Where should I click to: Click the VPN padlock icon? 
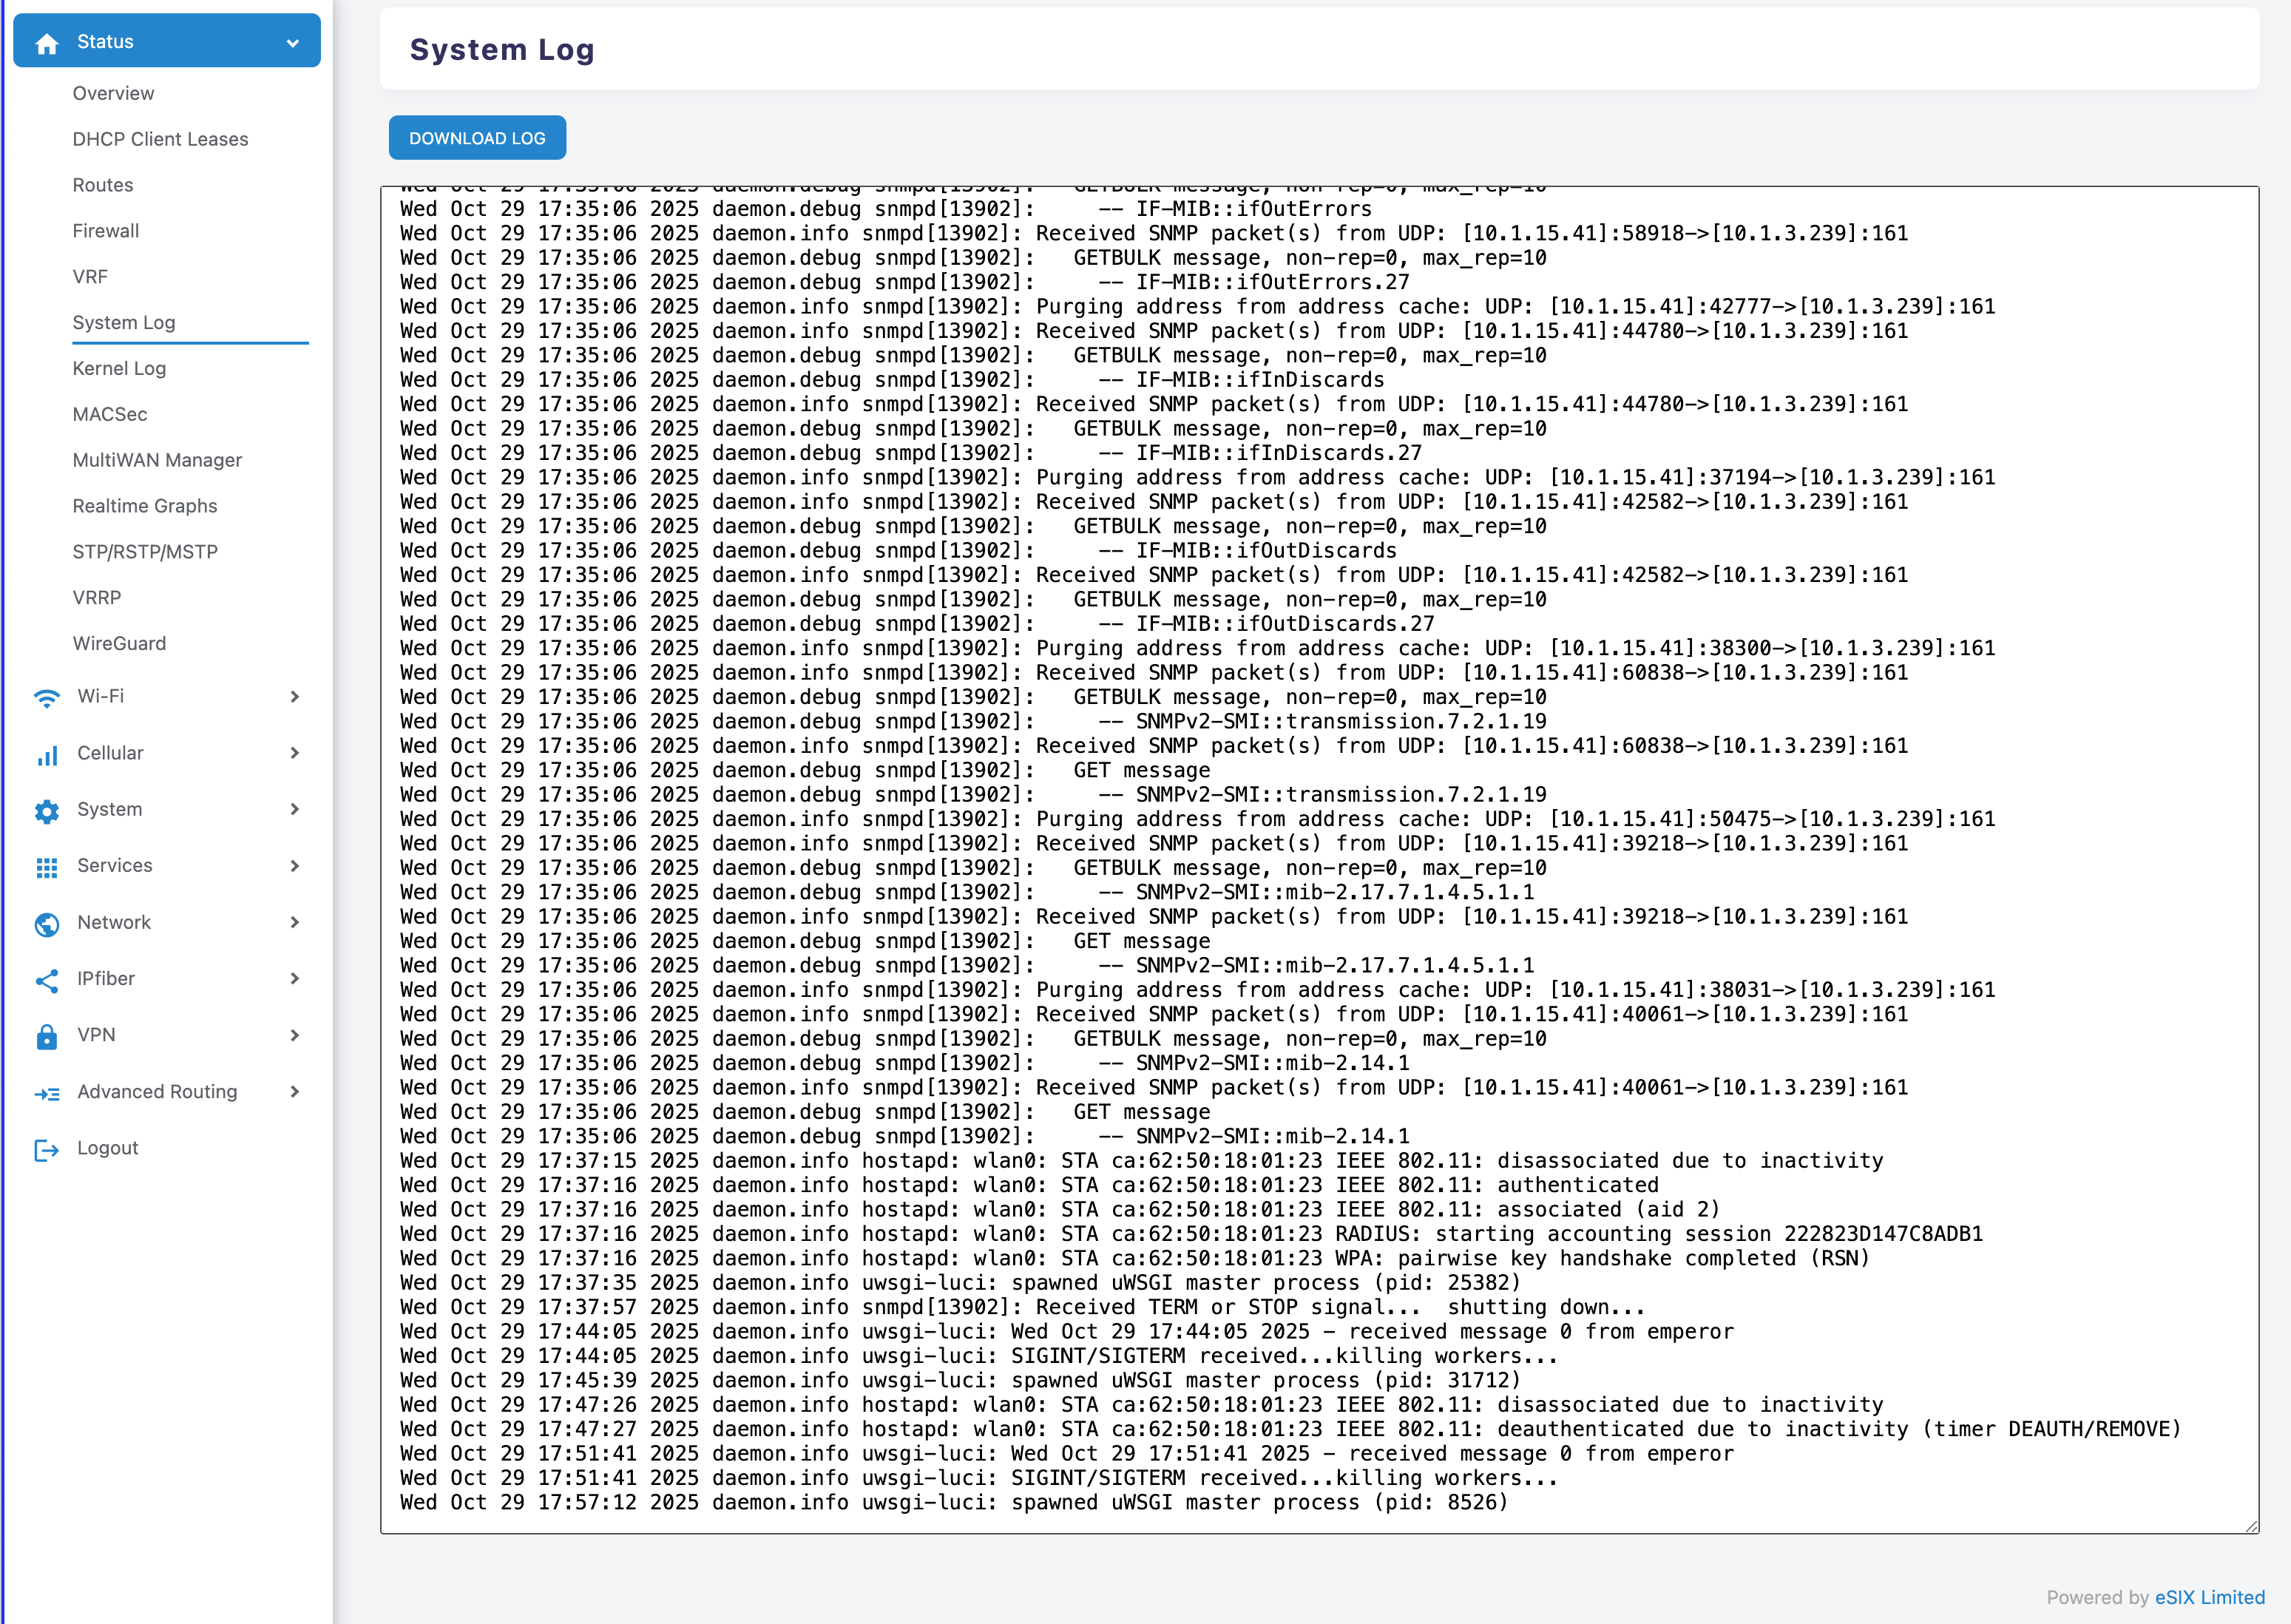point(47,1036)
